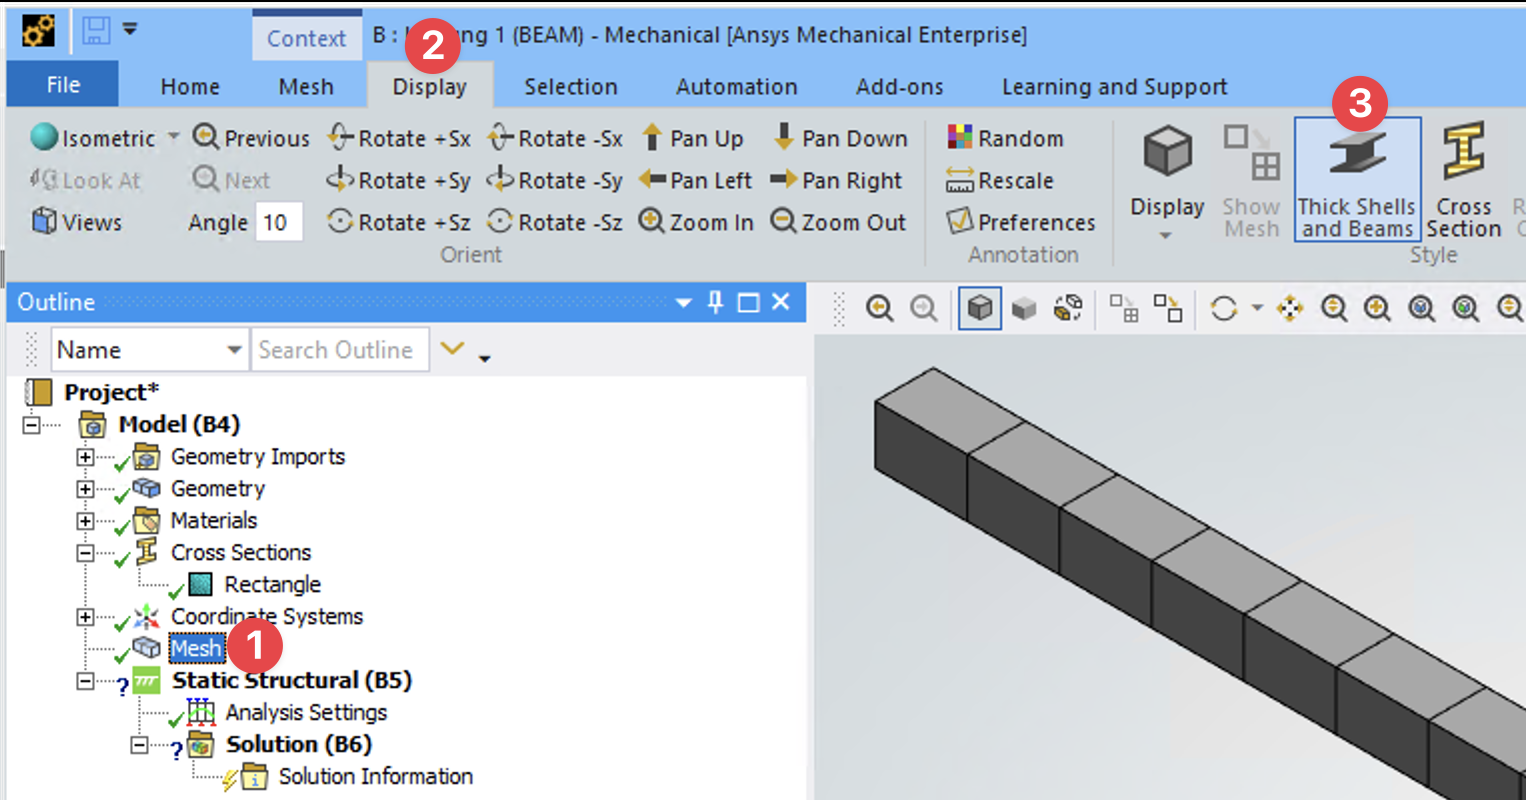
Task: Click the Save icon in title bar
Action: click(x=96, y=31)
